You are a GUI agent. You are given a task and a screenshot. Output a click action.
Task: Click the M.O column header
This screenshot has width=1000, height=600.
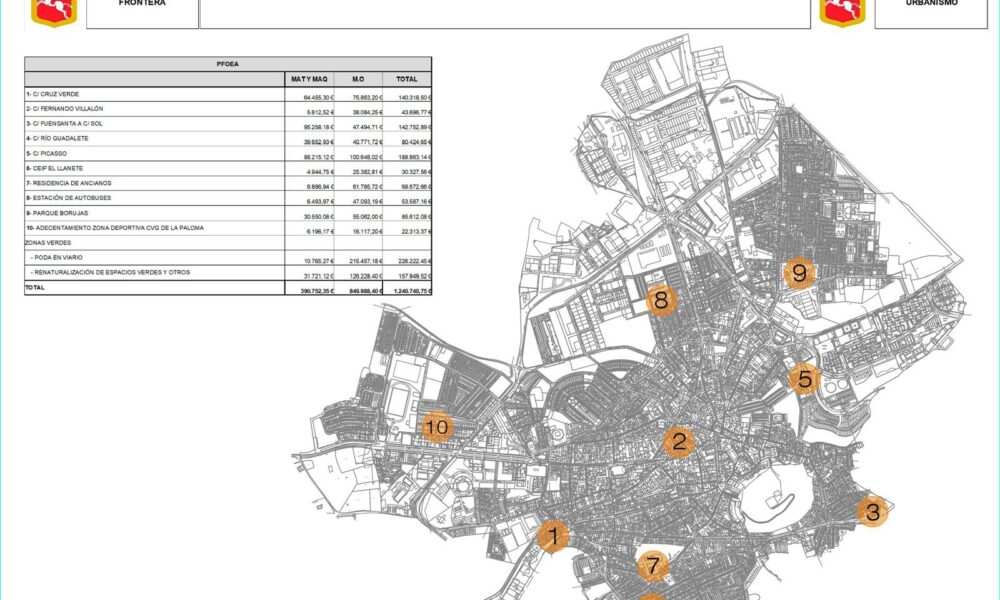pos(358,79)
